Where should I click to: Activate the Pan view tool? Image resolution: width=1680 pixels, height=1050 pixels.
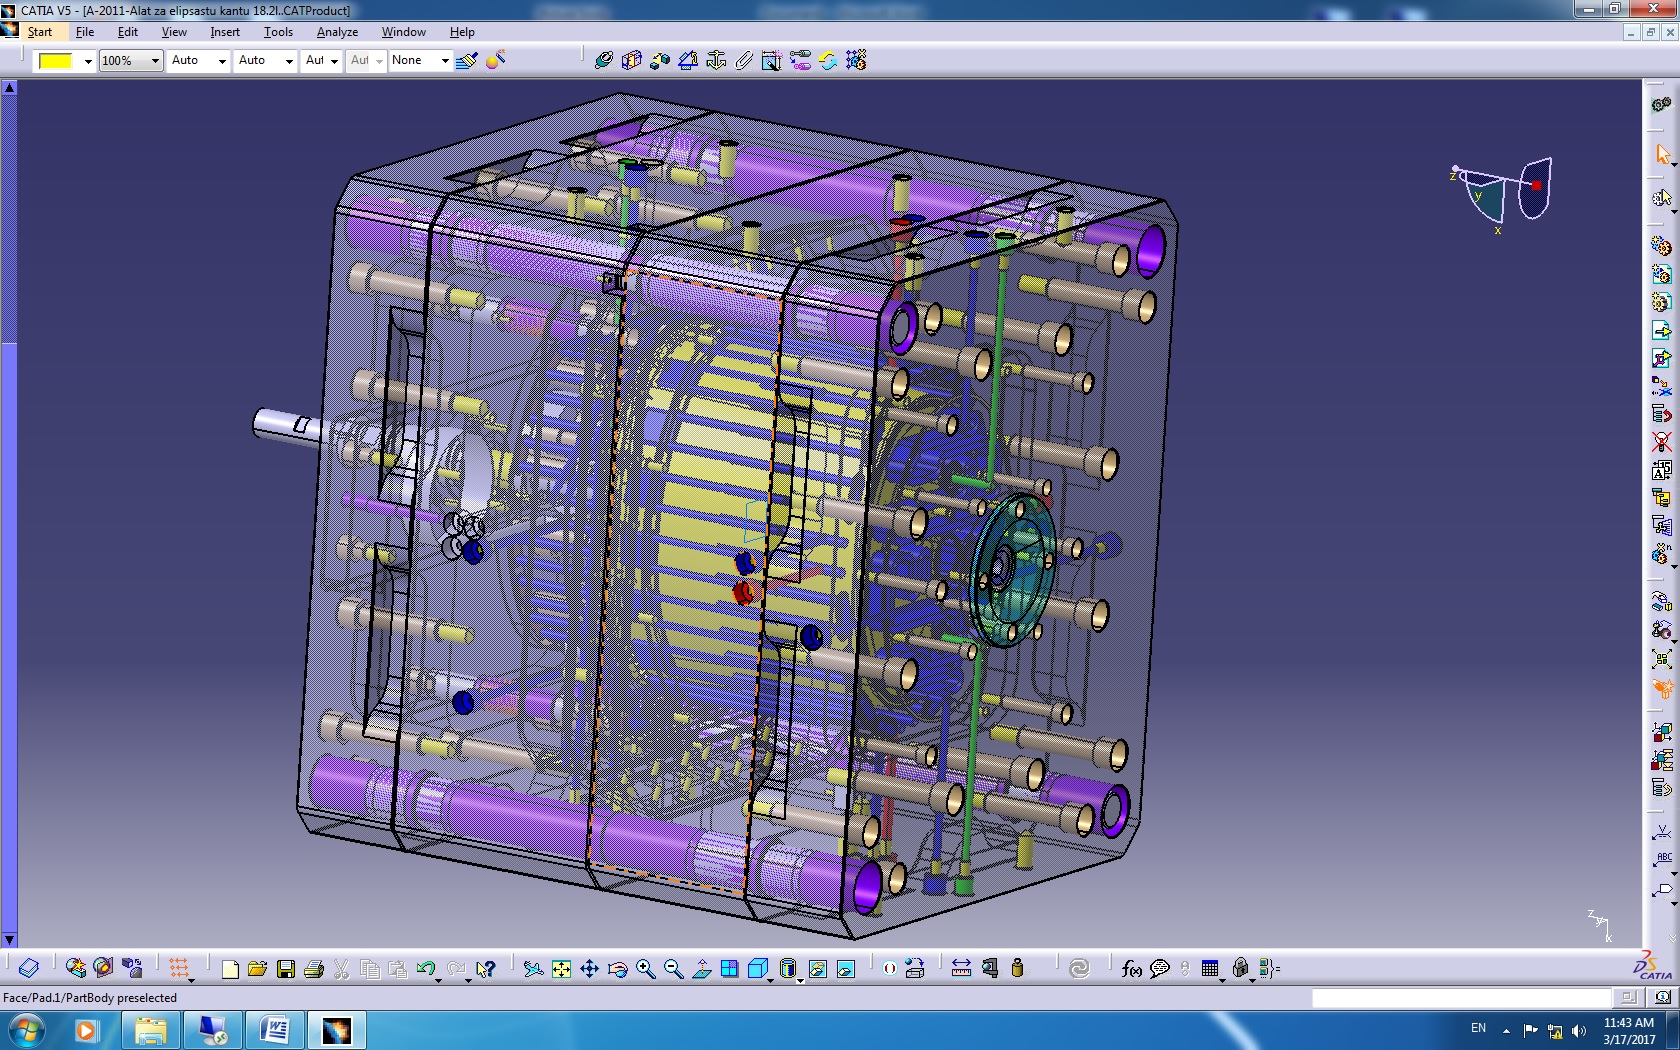click(589, 968)
